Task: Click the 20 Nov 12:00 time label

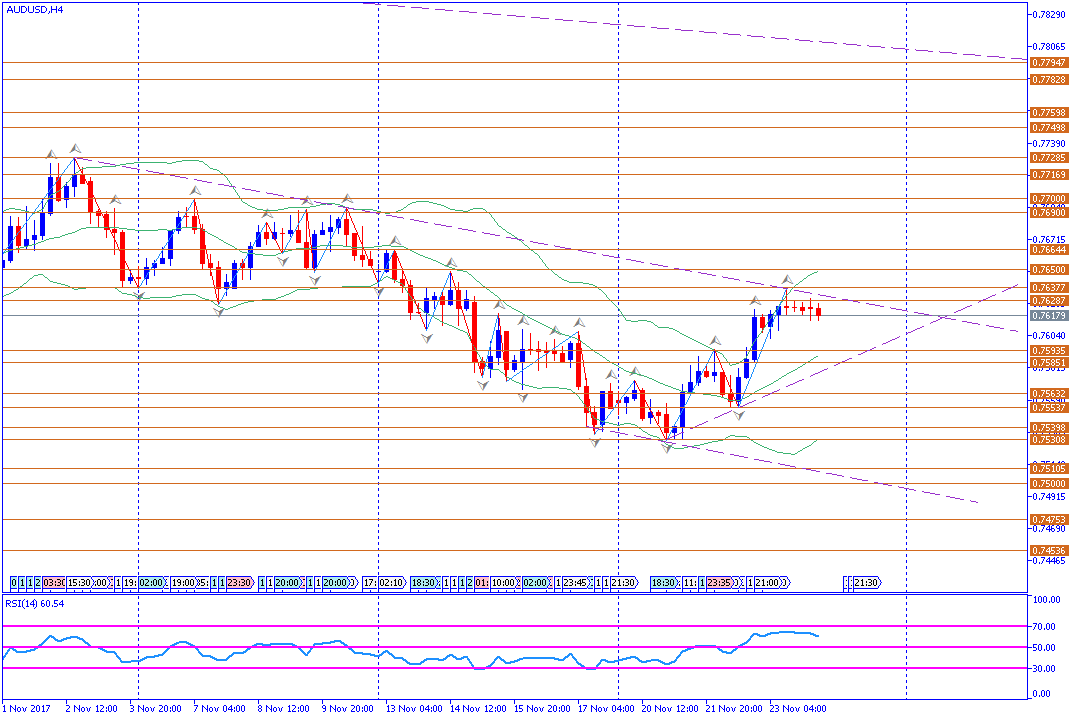Action: pos(670,709)
